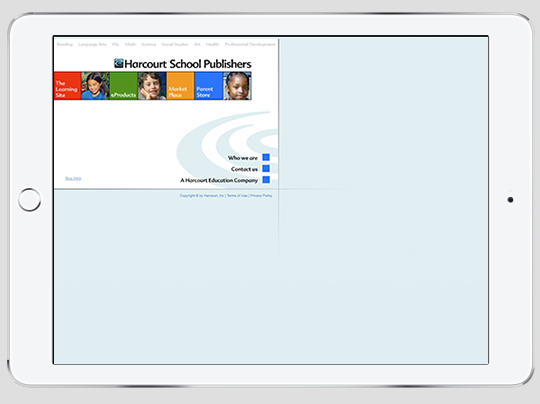Click blue square beside Who we are
540x404 pixels.
[266, 157]
